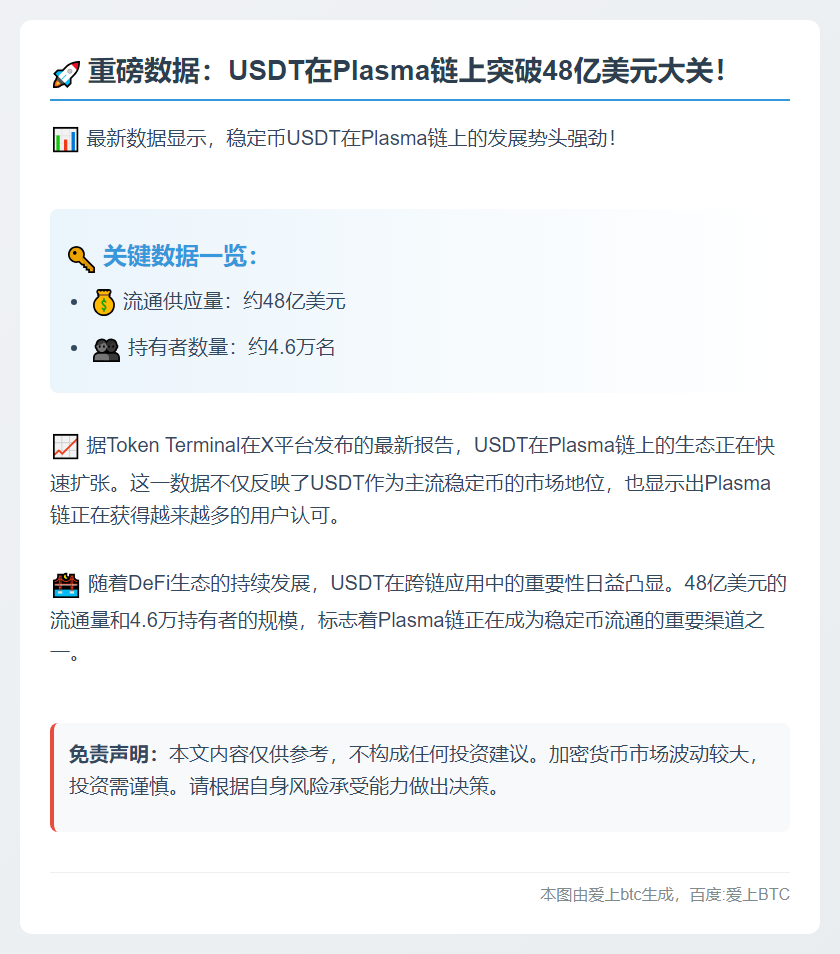Click the 关键数据一览 heading
840x954 pixels.
[180, 256]
